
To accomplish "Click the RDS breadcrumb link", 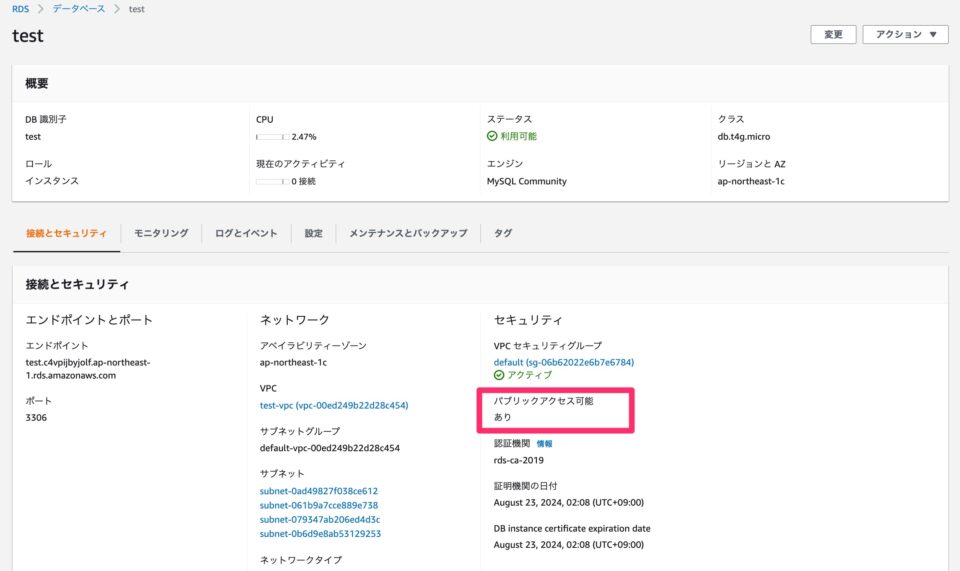I will (x=20, y=8).
